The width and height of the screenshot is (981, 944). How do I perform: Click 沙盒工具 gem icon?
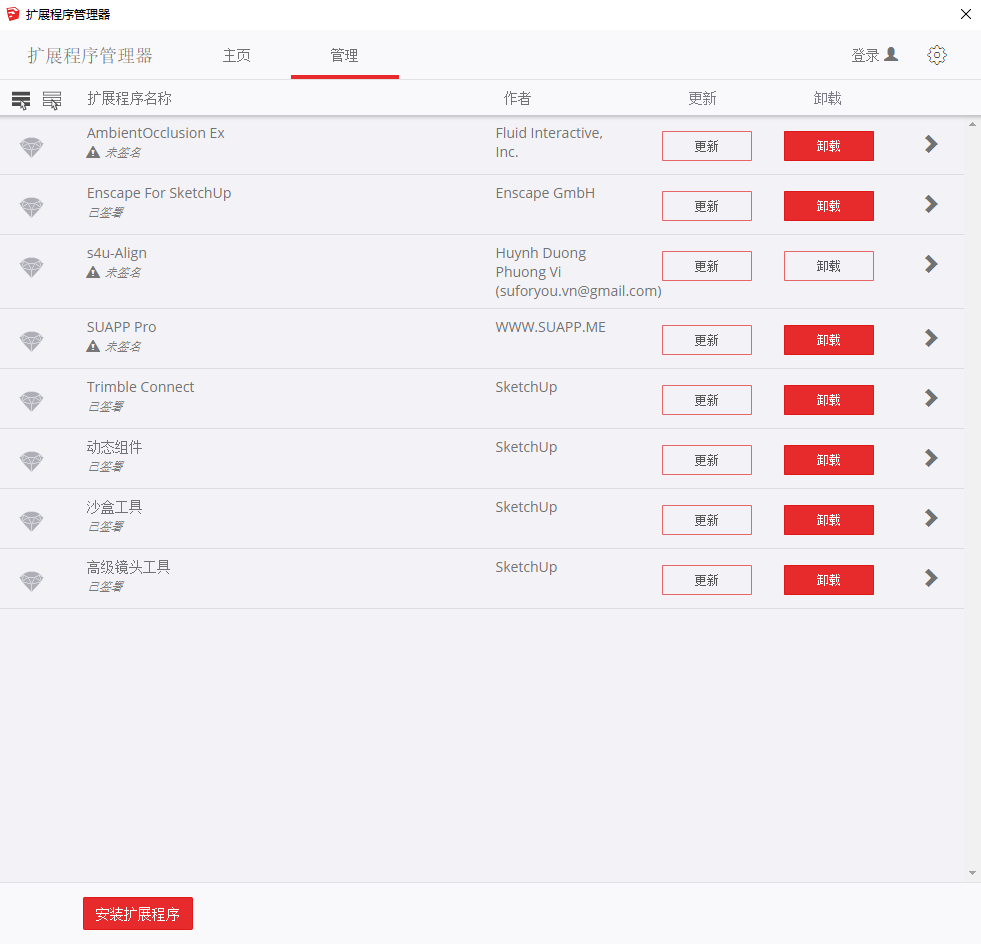[31, 521]
